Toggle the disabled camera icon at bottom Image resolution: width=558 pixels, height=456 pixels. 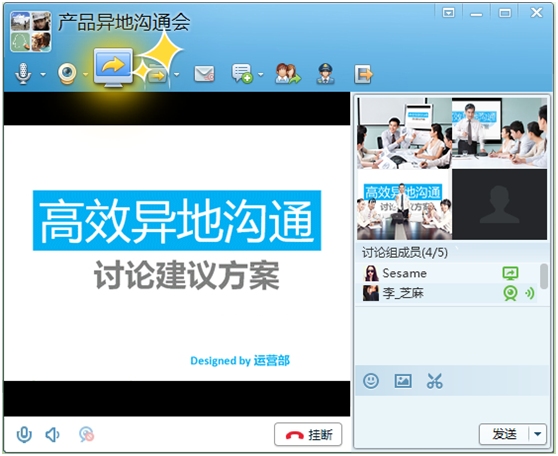(x=86, y=435)
